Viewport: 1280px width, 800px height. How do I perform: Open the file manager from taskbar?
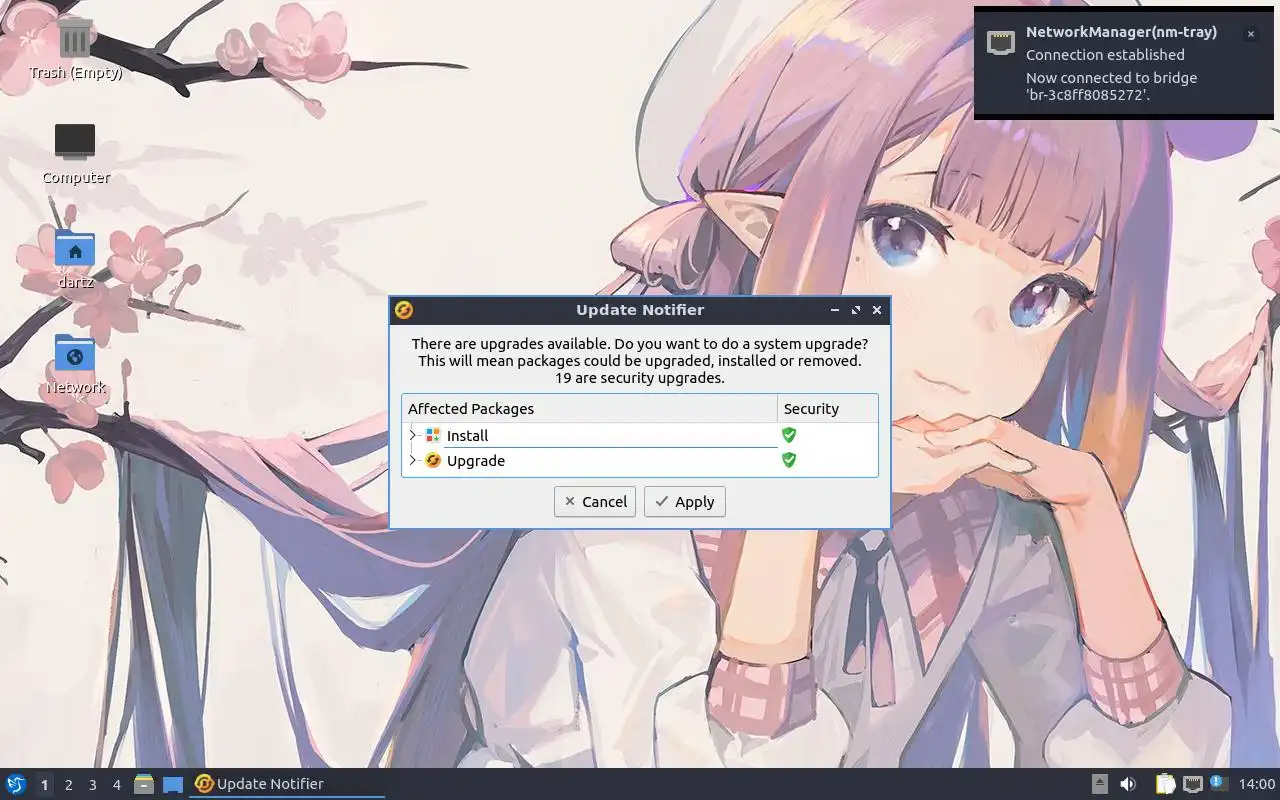coord(144,784)
